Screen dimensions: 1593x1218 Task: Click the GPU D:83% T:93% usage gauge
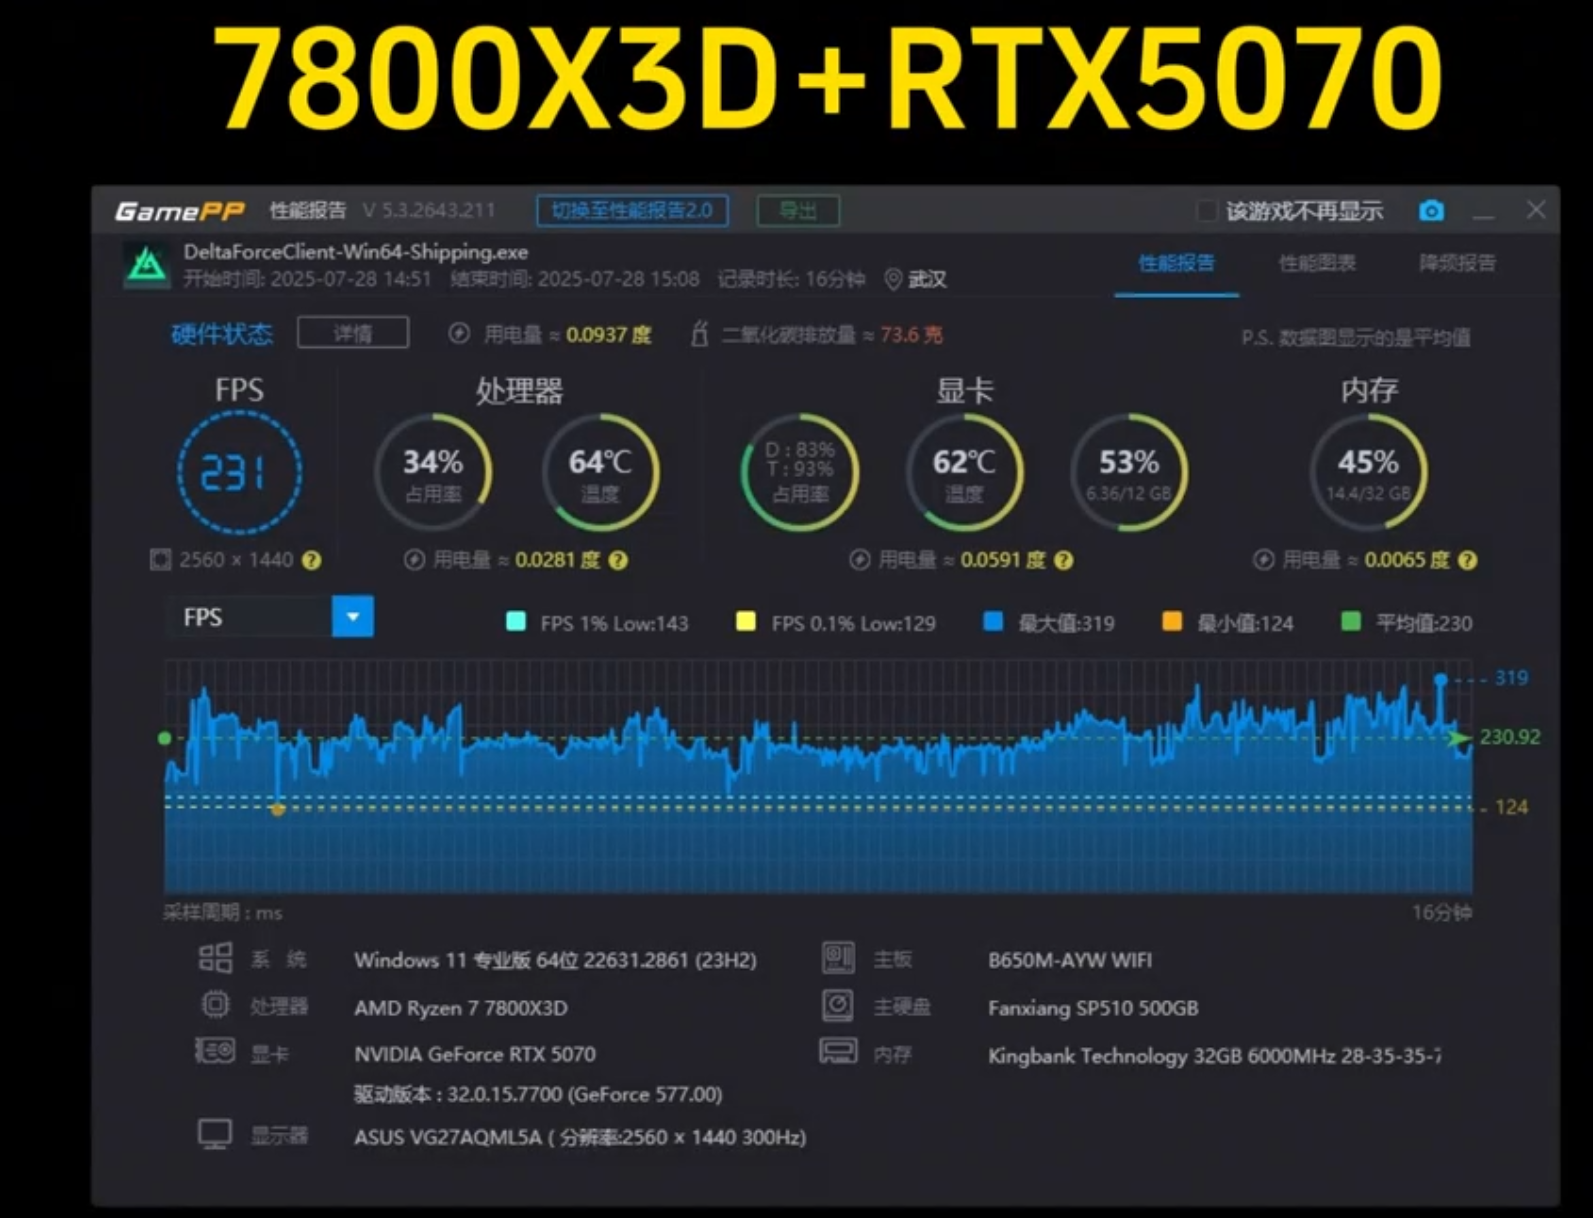(799, 473)
